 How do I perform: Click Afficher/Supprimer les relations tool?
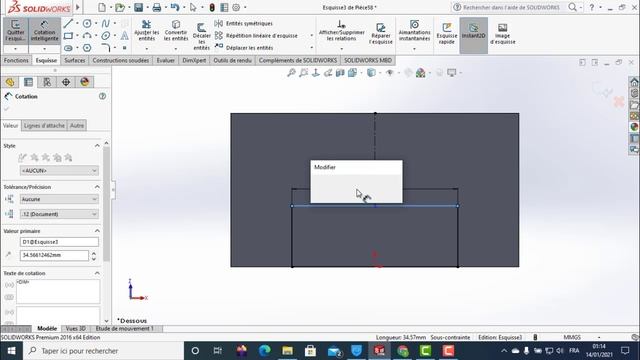pyautogui.click(x=341, y=31)
